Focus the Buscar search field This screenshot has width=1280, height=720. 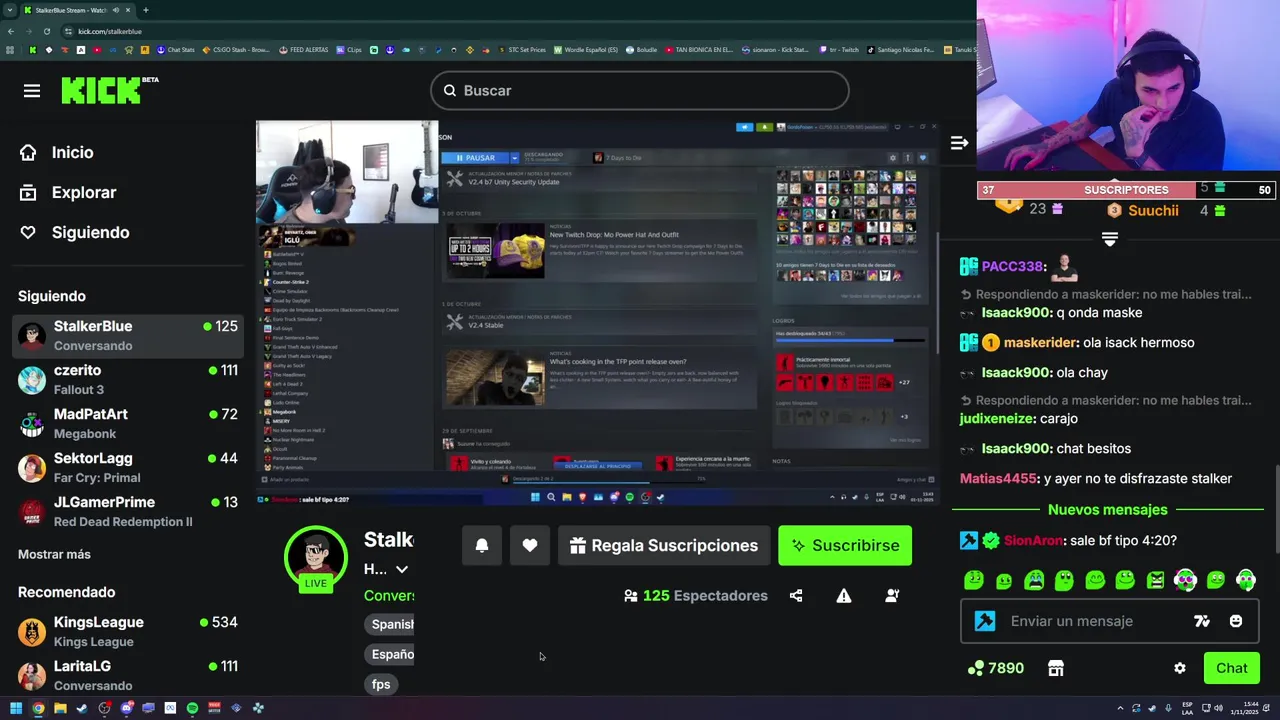640,91
